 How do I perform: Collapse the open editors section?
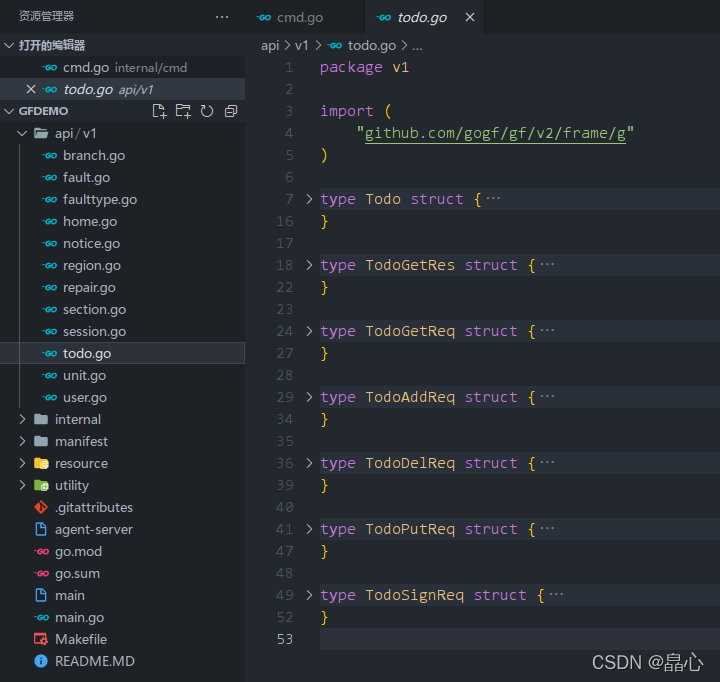[9, 45]
